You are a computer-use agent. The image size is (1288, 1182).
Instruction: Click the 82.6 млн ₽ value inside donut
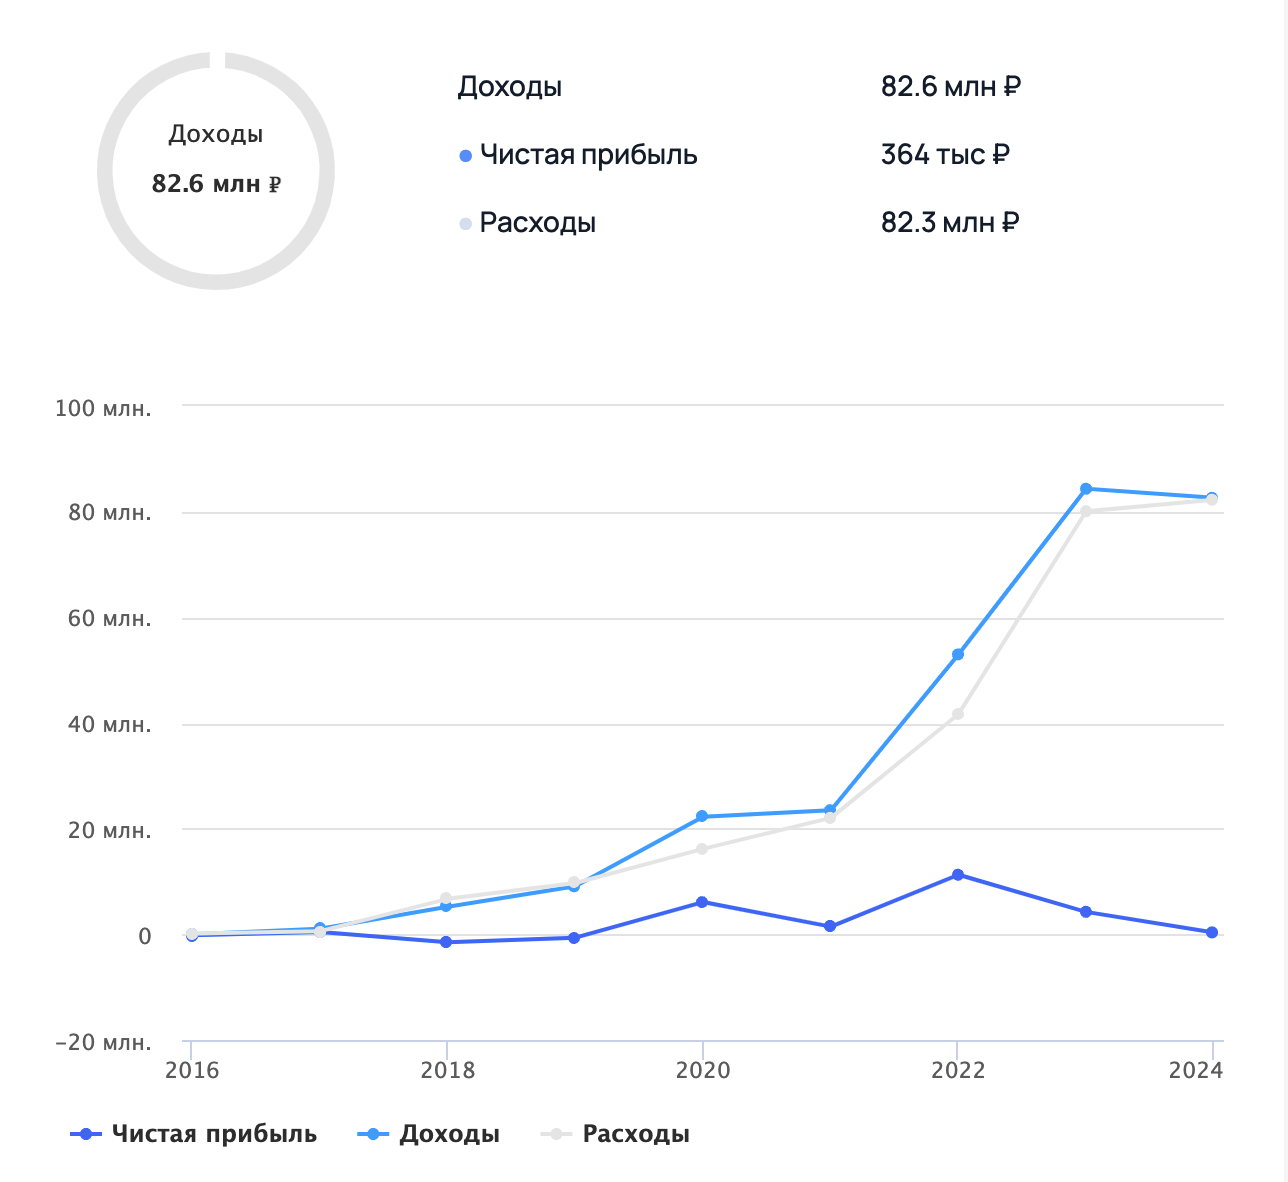216,184
